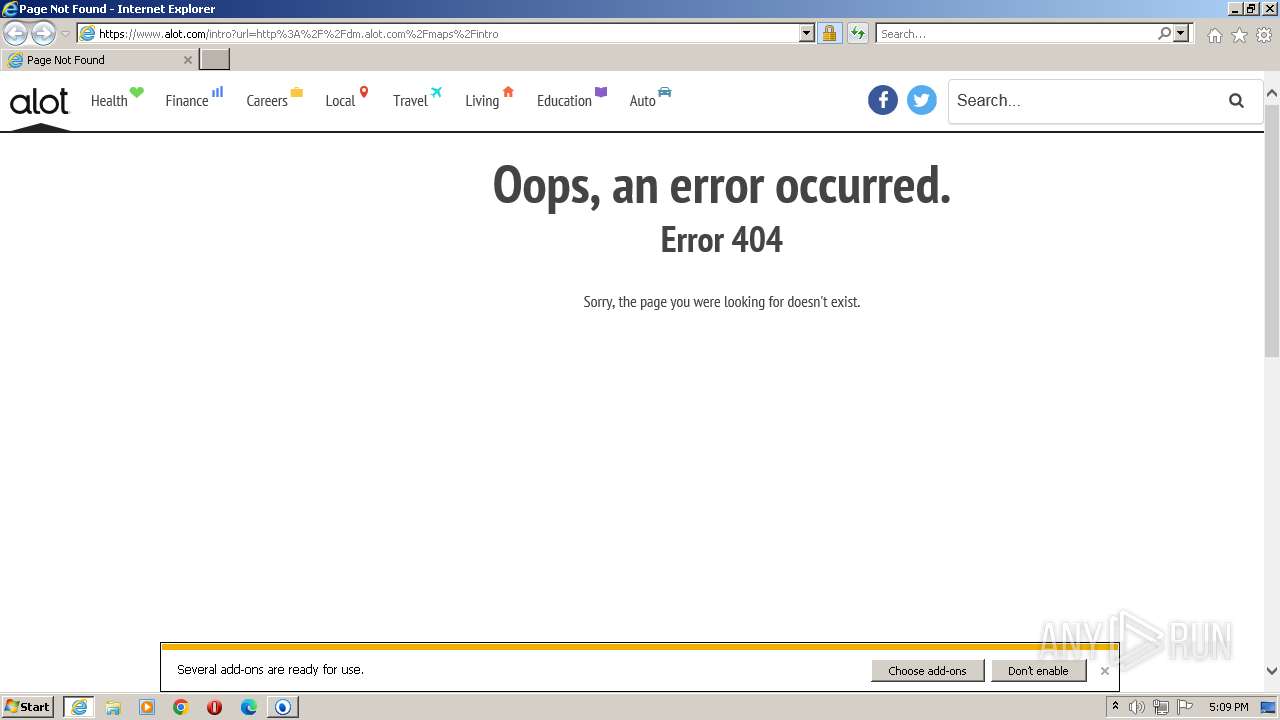Open the Travel category

click(x=417, y=99)
